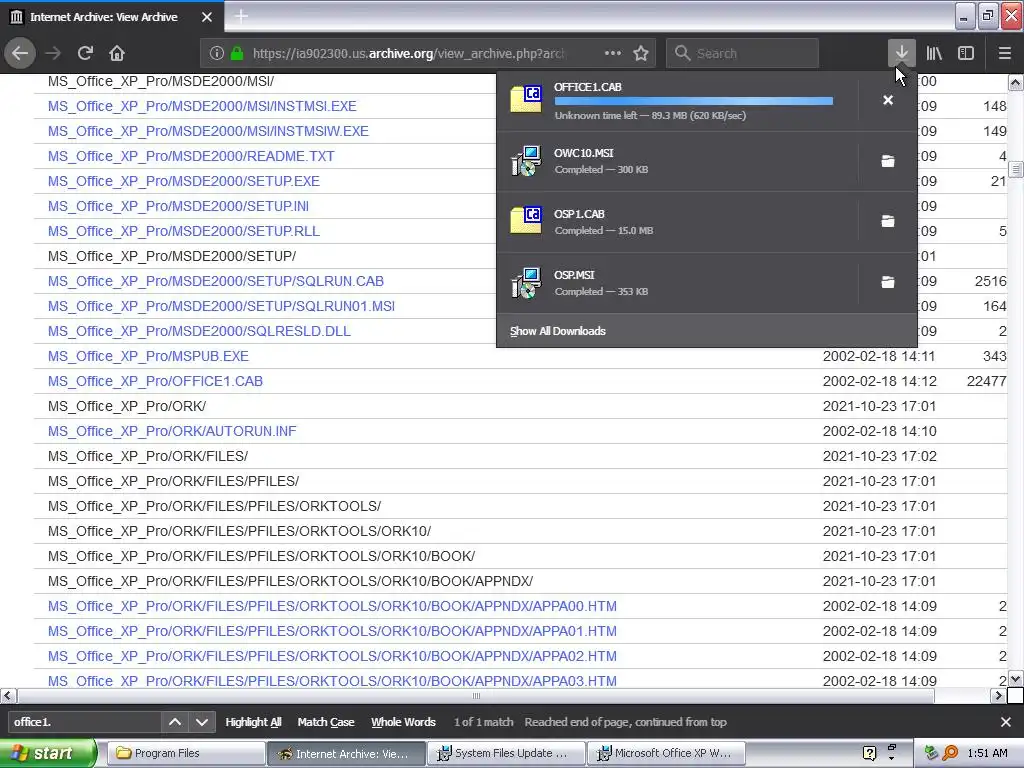
Task: Open containing folder for OSP1.CAB
Action: pos(888,221)
